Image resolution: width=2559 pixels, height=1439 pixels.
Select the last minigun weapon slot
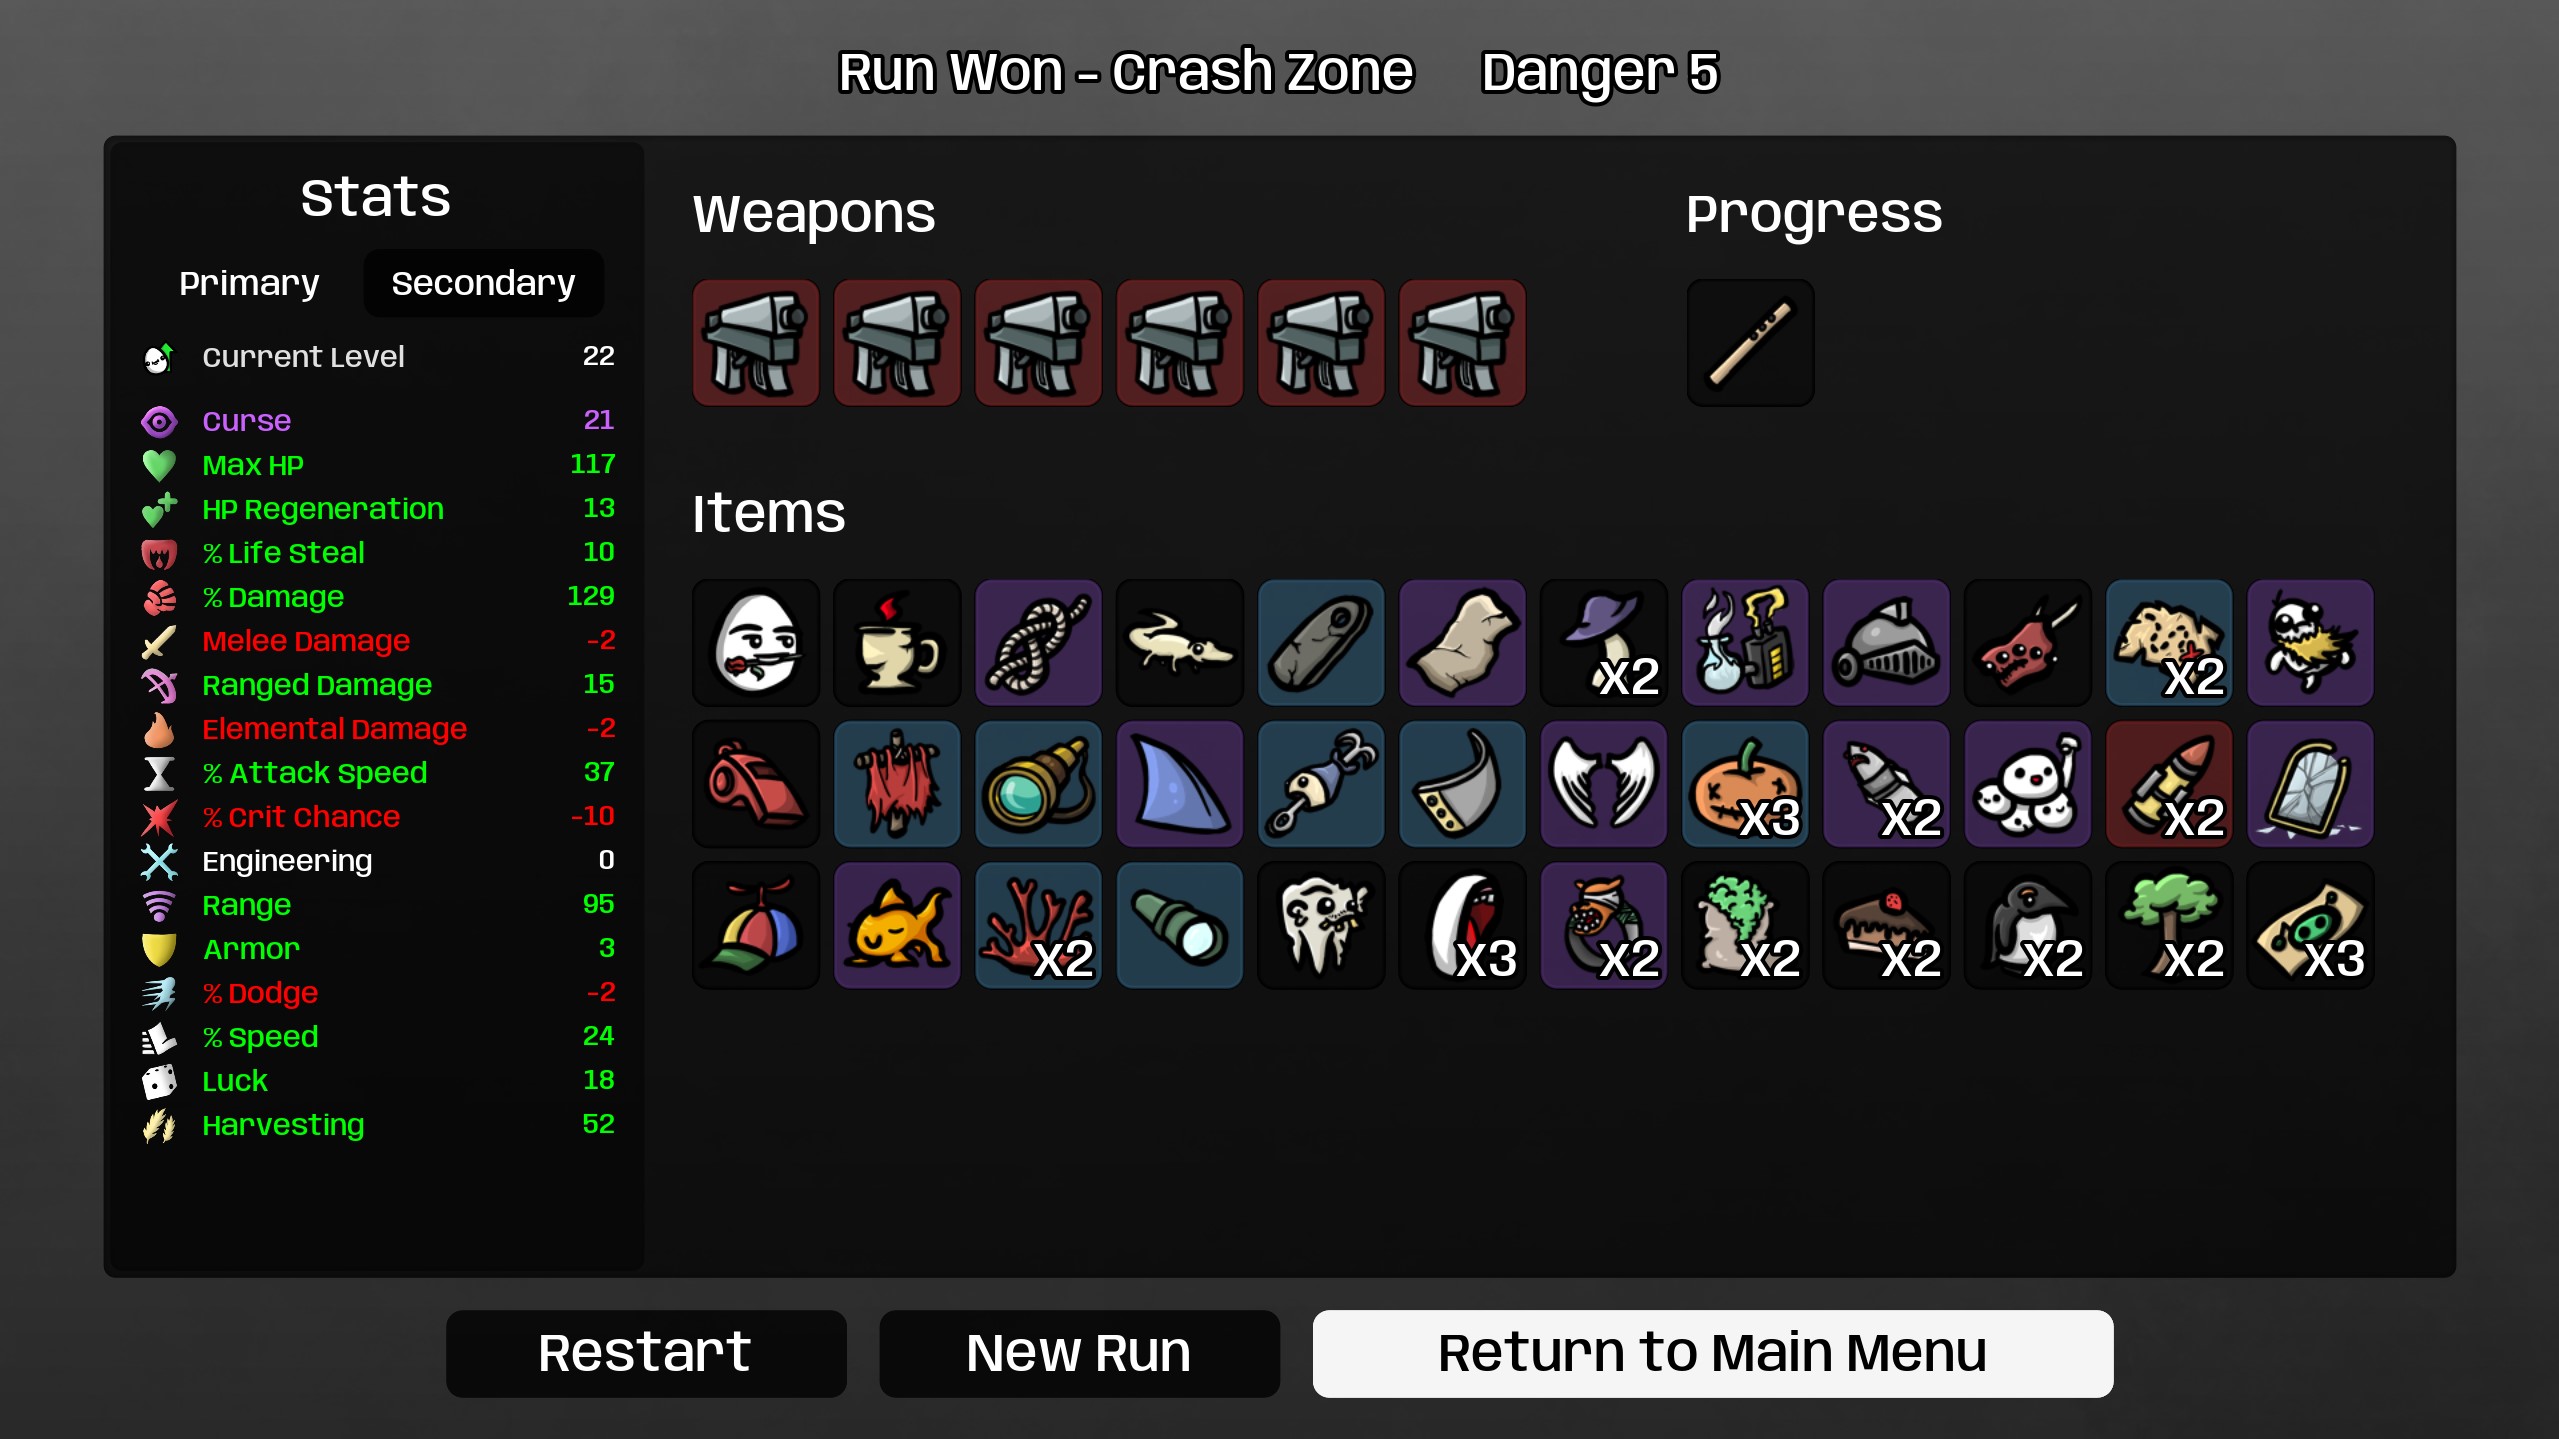tap(1462, 343)
